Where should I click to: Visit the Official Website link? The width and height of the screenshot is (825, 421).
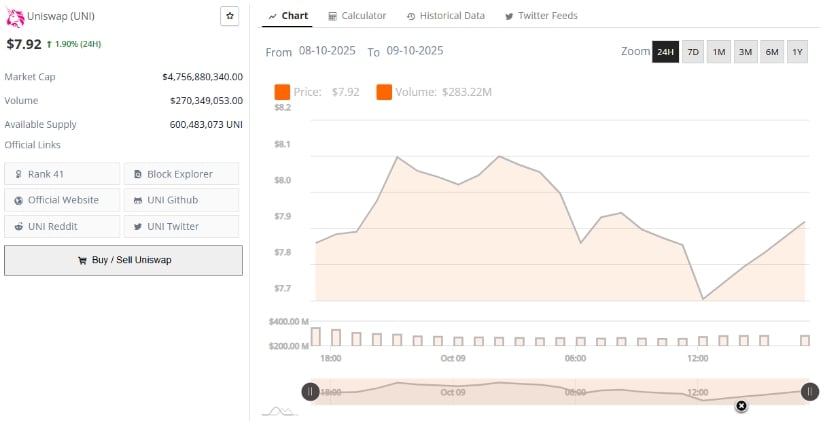pyautogui.click(x=62, y=200)
